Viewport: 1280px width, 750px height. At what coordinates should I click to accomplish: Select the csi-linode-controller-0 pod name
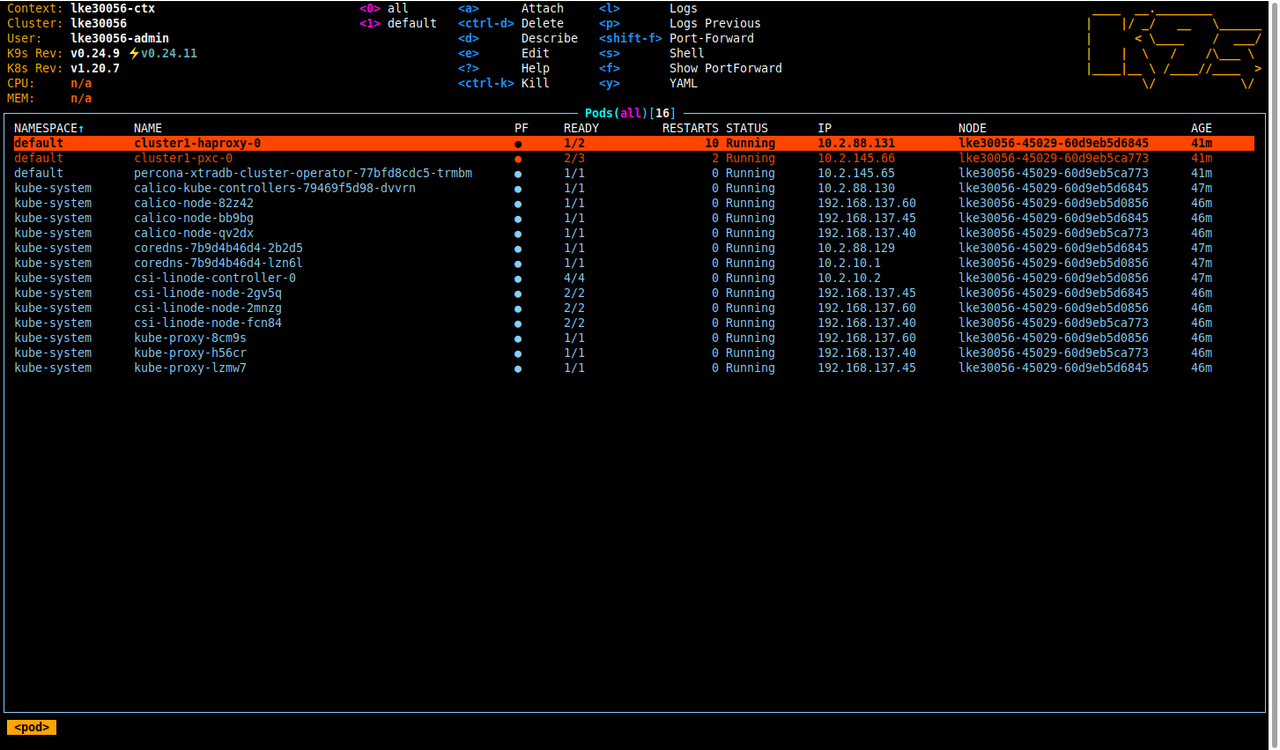point(215,278)
